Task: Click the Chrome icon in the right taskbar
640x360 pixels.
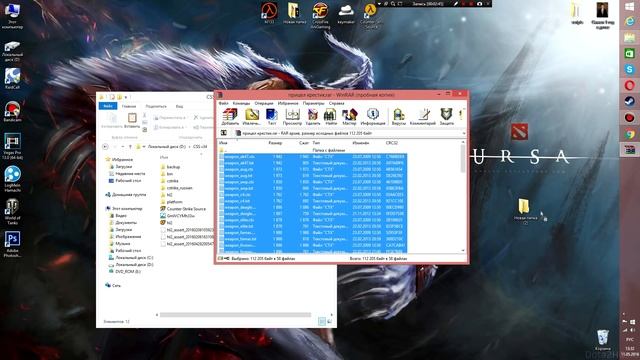Action: coord(630,134)
